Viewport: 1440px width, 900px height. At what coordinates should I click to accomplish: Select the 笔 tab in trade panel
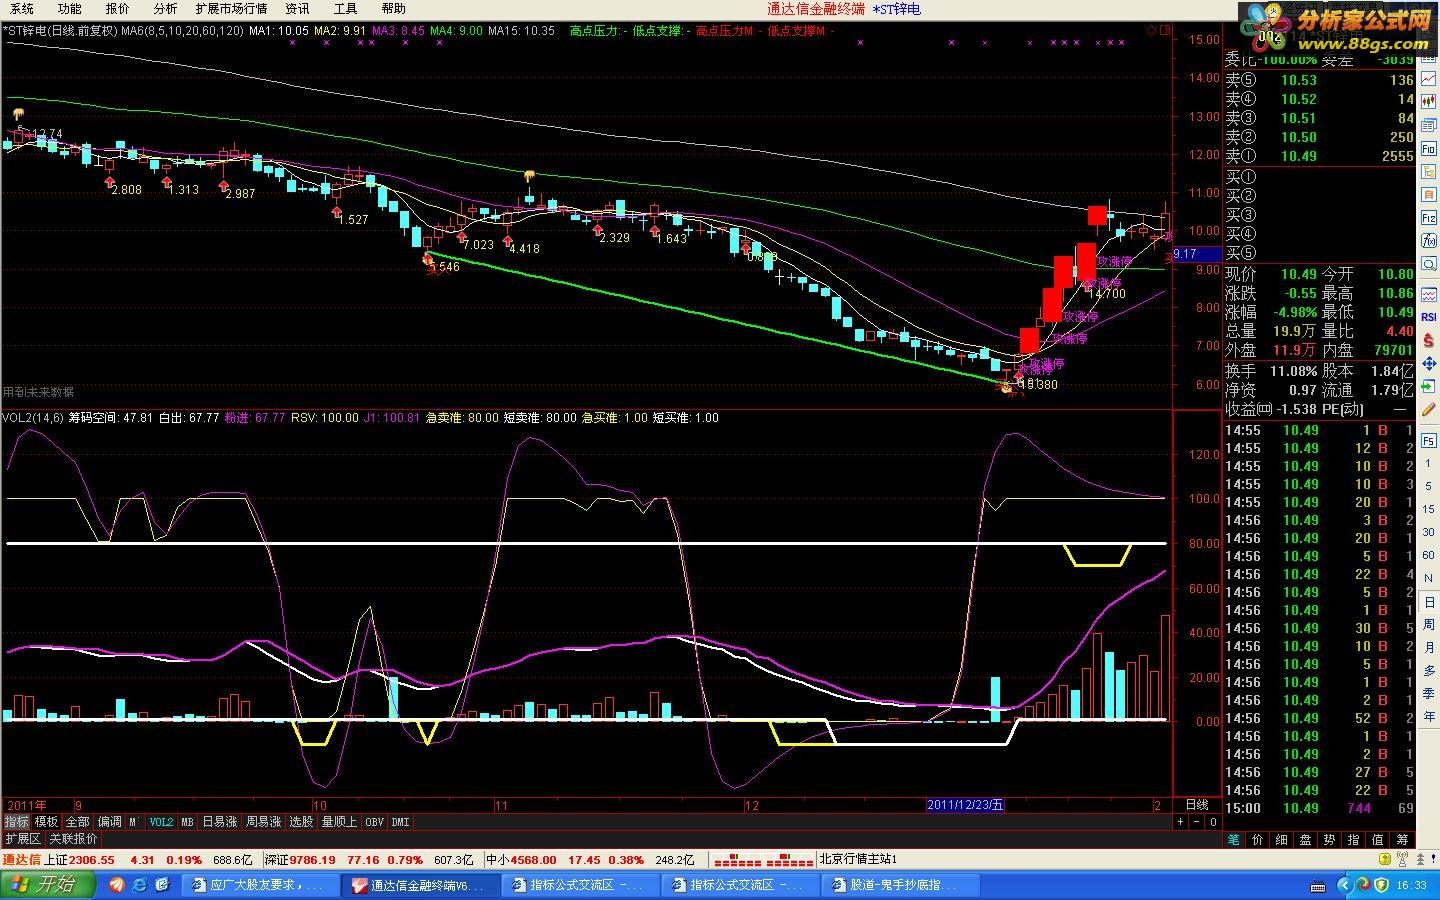tap(1233, 839)
